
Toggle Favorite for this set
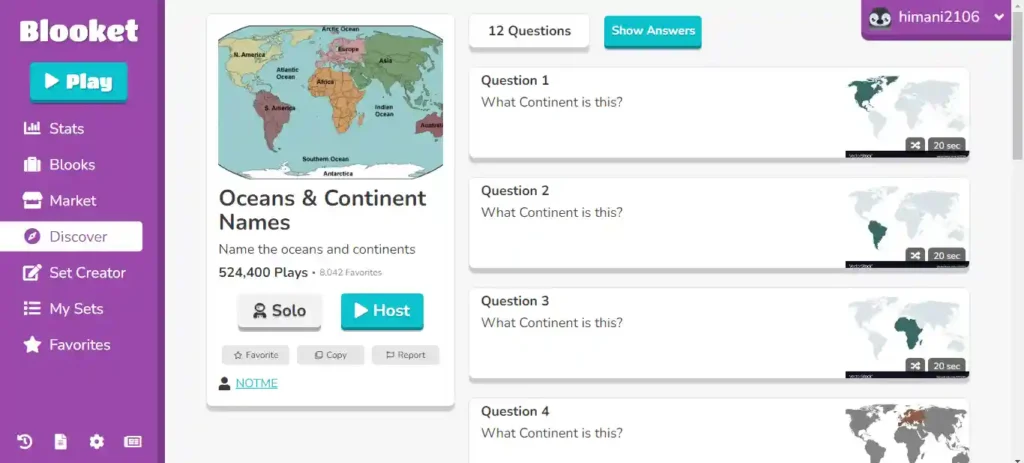click(x=255, y=355)
